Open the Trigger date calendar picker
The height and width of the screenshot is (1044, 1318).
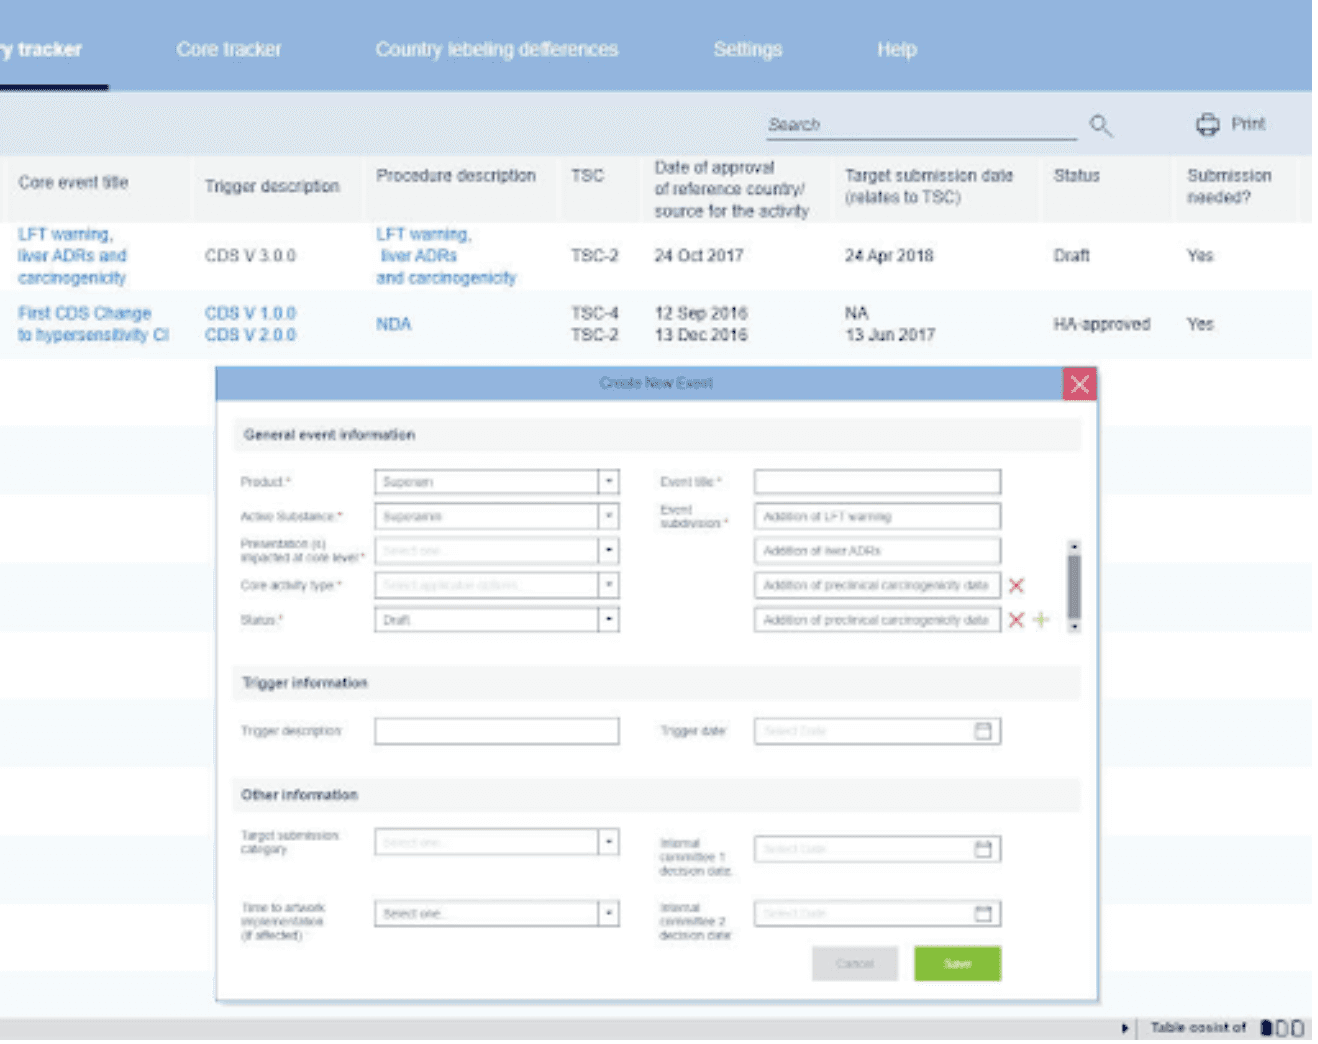(983, 731)
